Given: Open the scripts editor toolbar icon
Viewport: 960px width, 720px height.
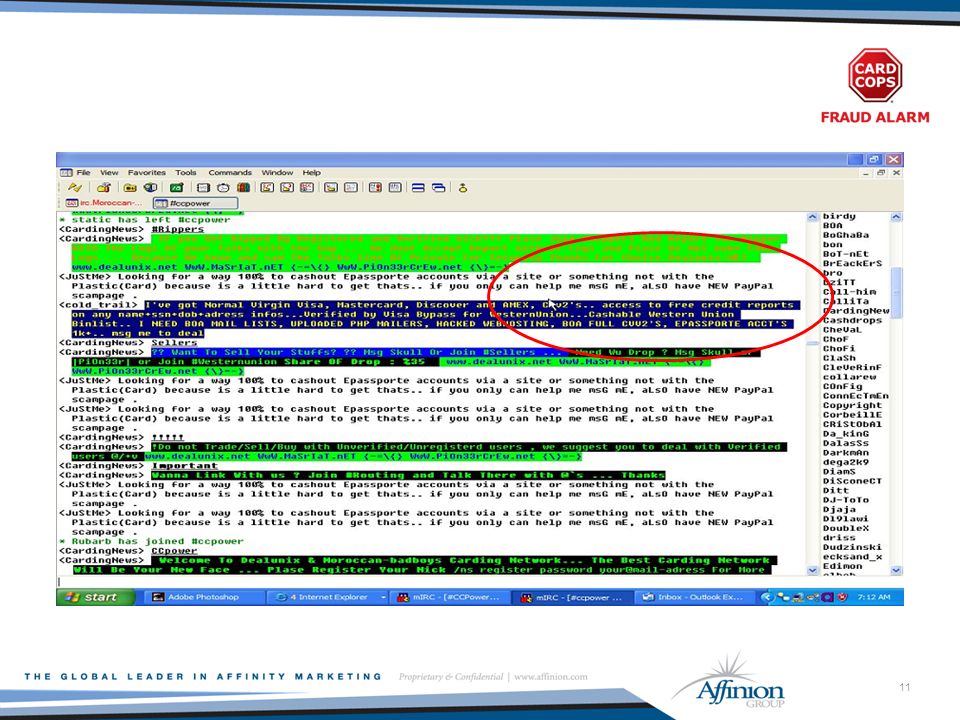Looking at the screenshot, I should 177,187.
